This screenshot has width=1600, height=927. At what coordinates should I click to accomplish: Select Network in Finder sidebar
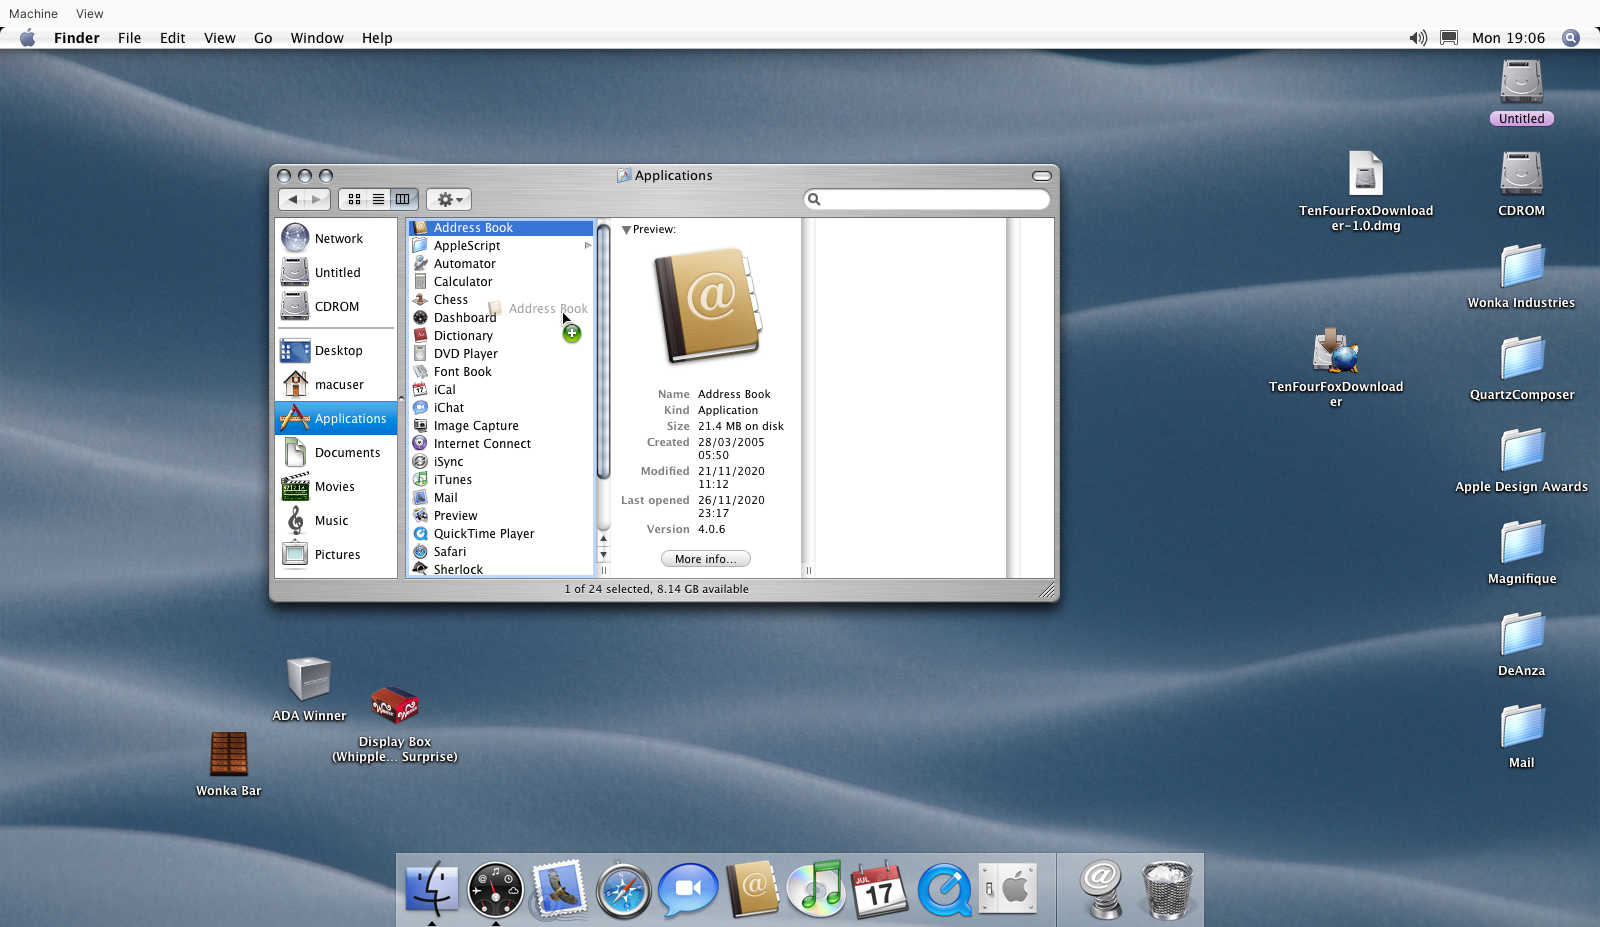(336, 238)
